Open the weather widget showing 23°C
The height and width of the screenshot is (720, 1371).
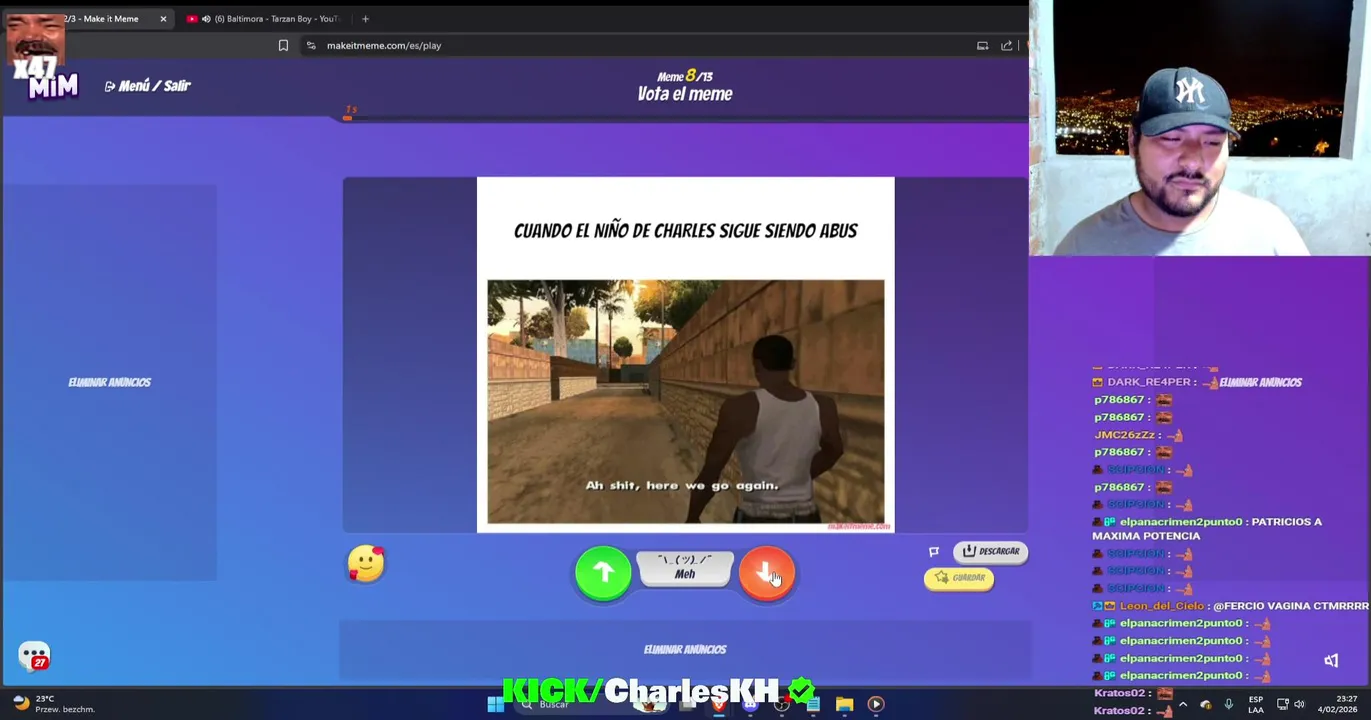pyautogui.click(x=52, y=704)
